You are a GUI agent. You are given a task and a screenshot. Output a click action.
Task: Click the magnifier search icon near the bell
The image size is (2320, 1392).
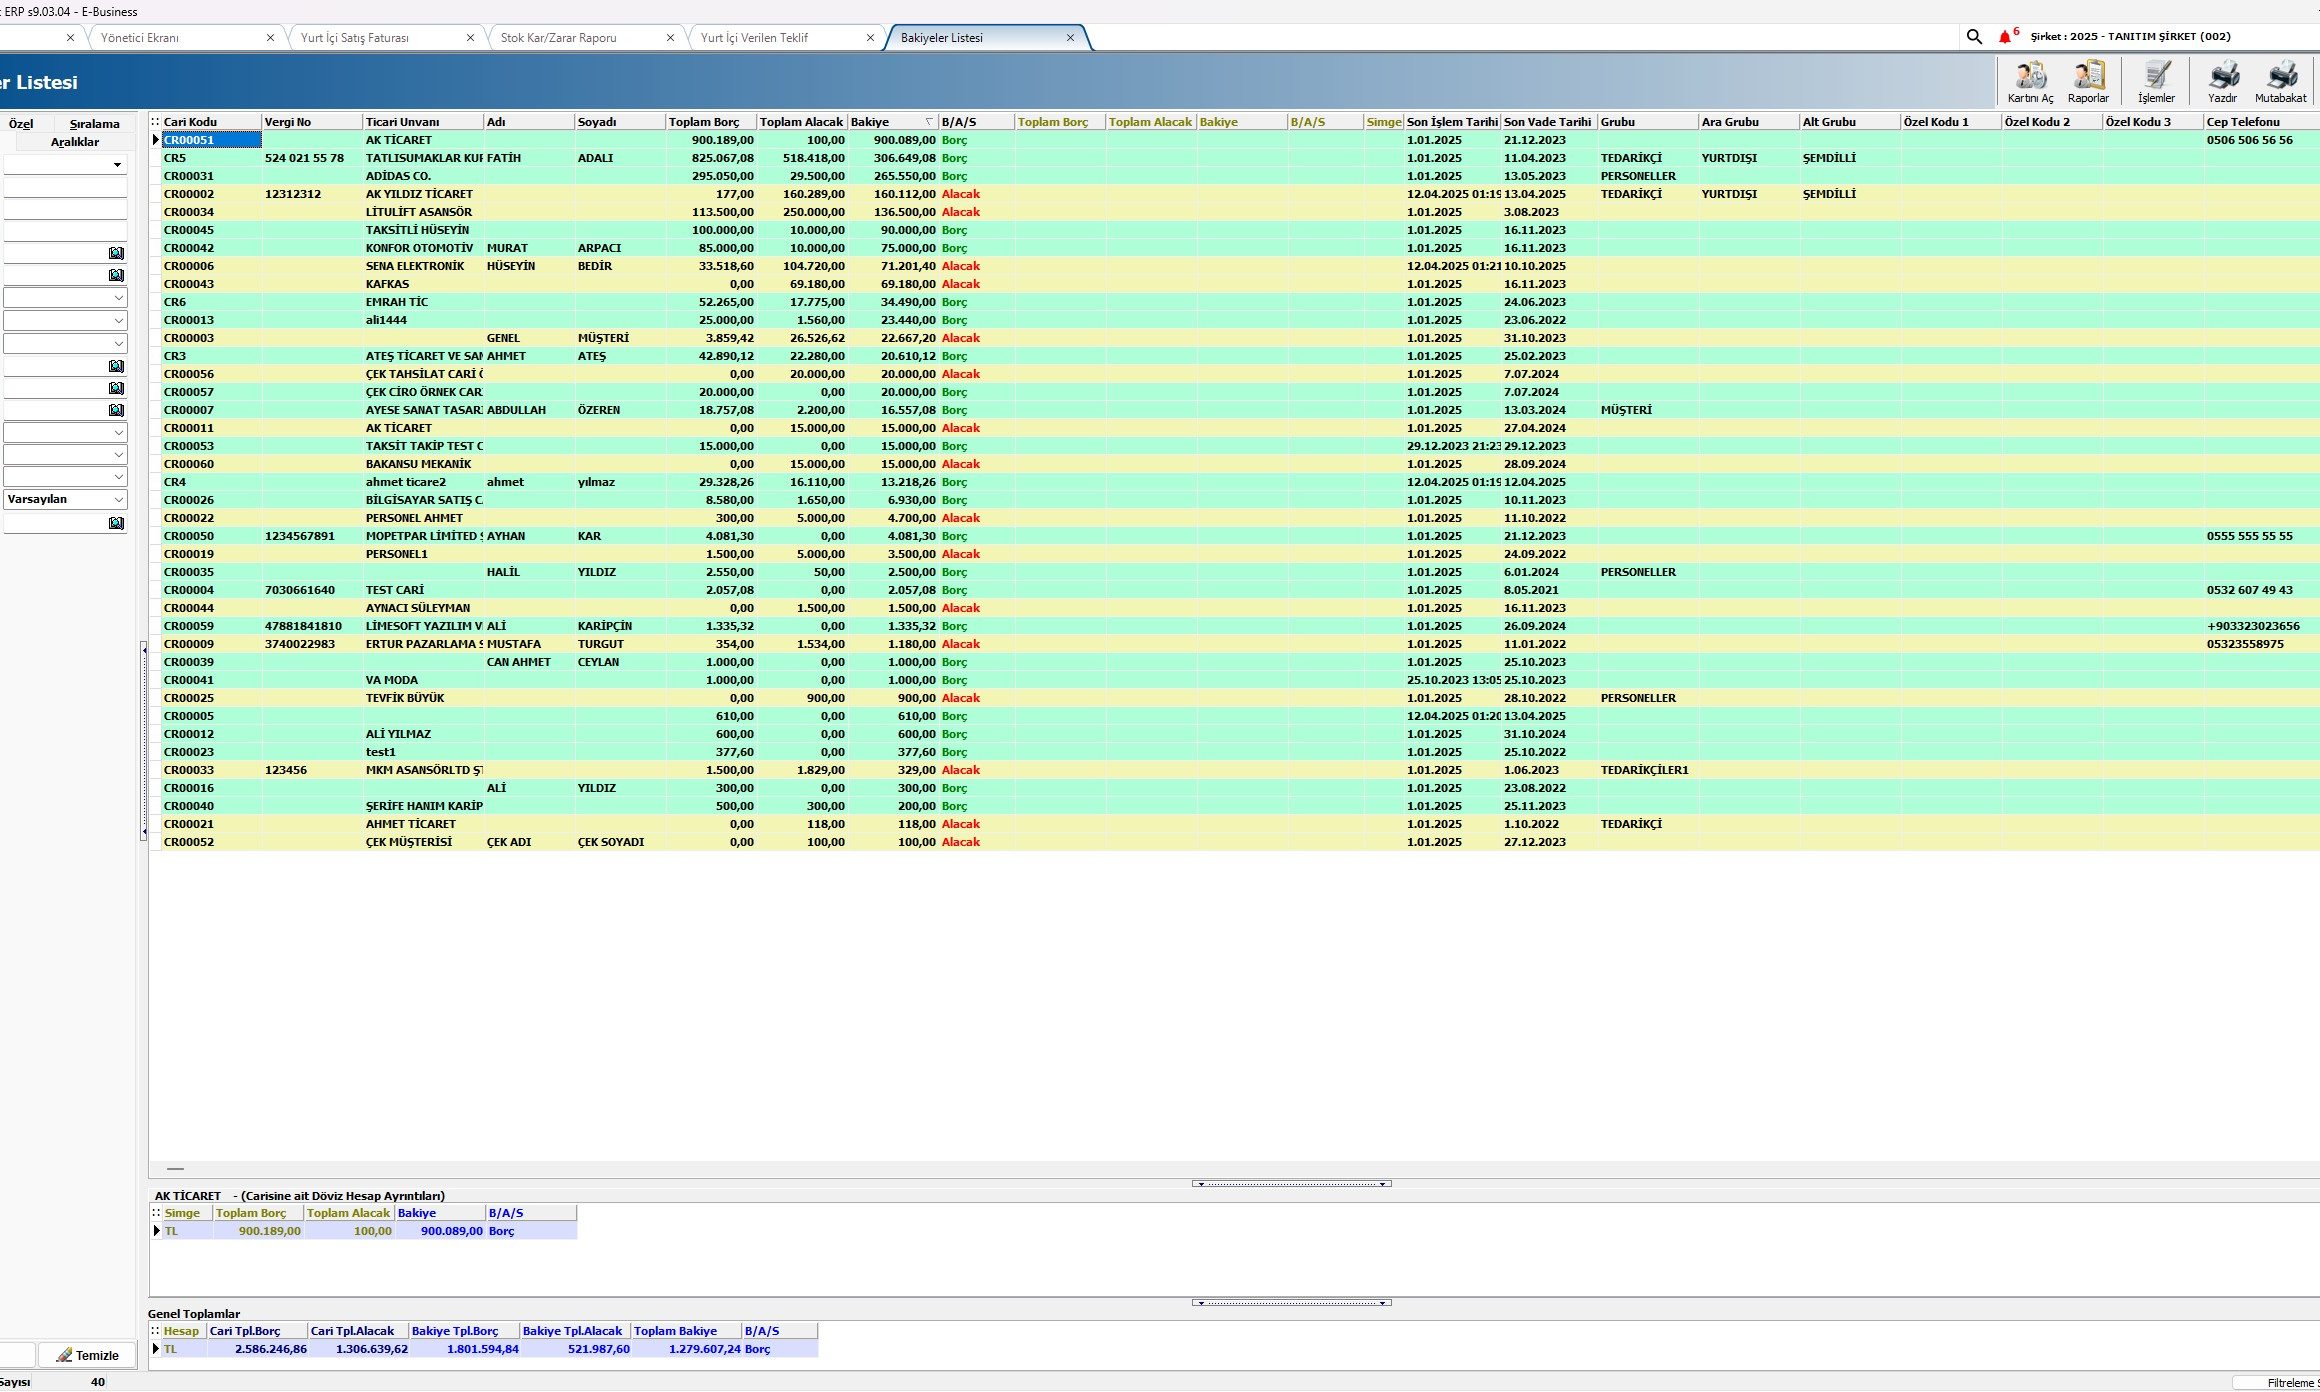1974,37
